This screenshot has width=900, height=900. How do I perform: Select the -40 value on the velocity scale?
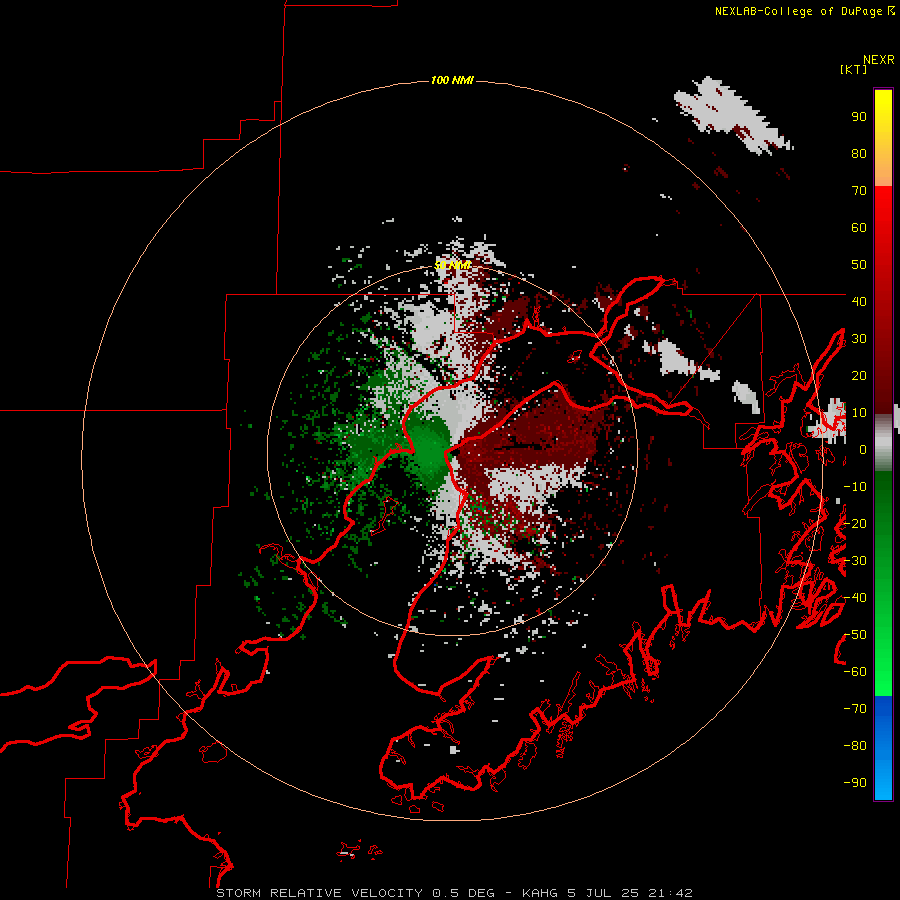(x=855, y=598)
